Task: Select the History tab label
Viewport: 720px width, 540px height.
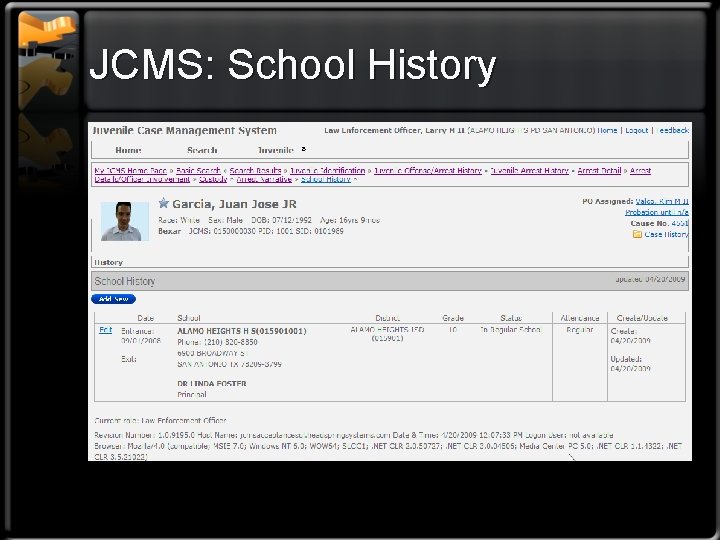Action: tap(108, 262)
